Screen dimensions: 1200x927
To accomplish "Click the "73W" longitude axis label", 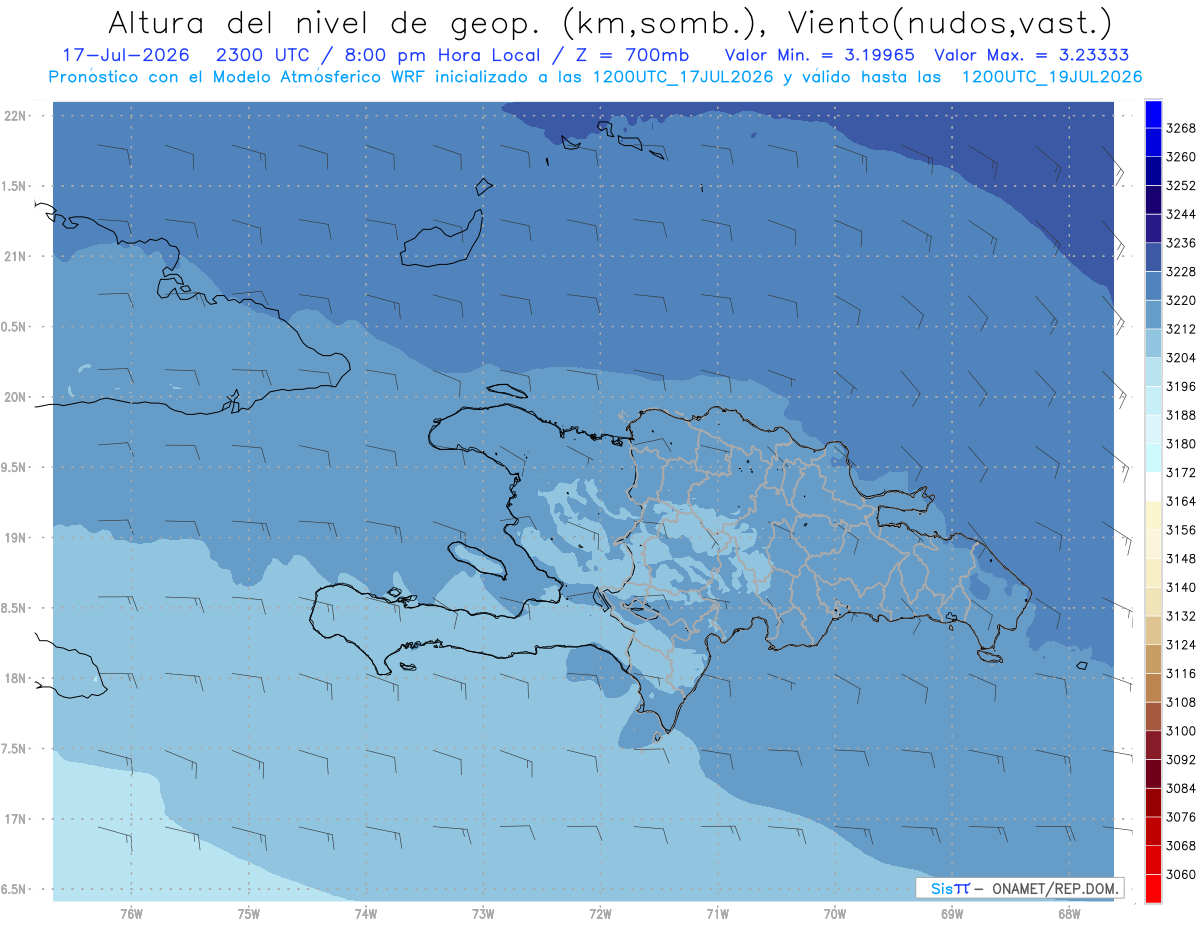I will 483,914.
